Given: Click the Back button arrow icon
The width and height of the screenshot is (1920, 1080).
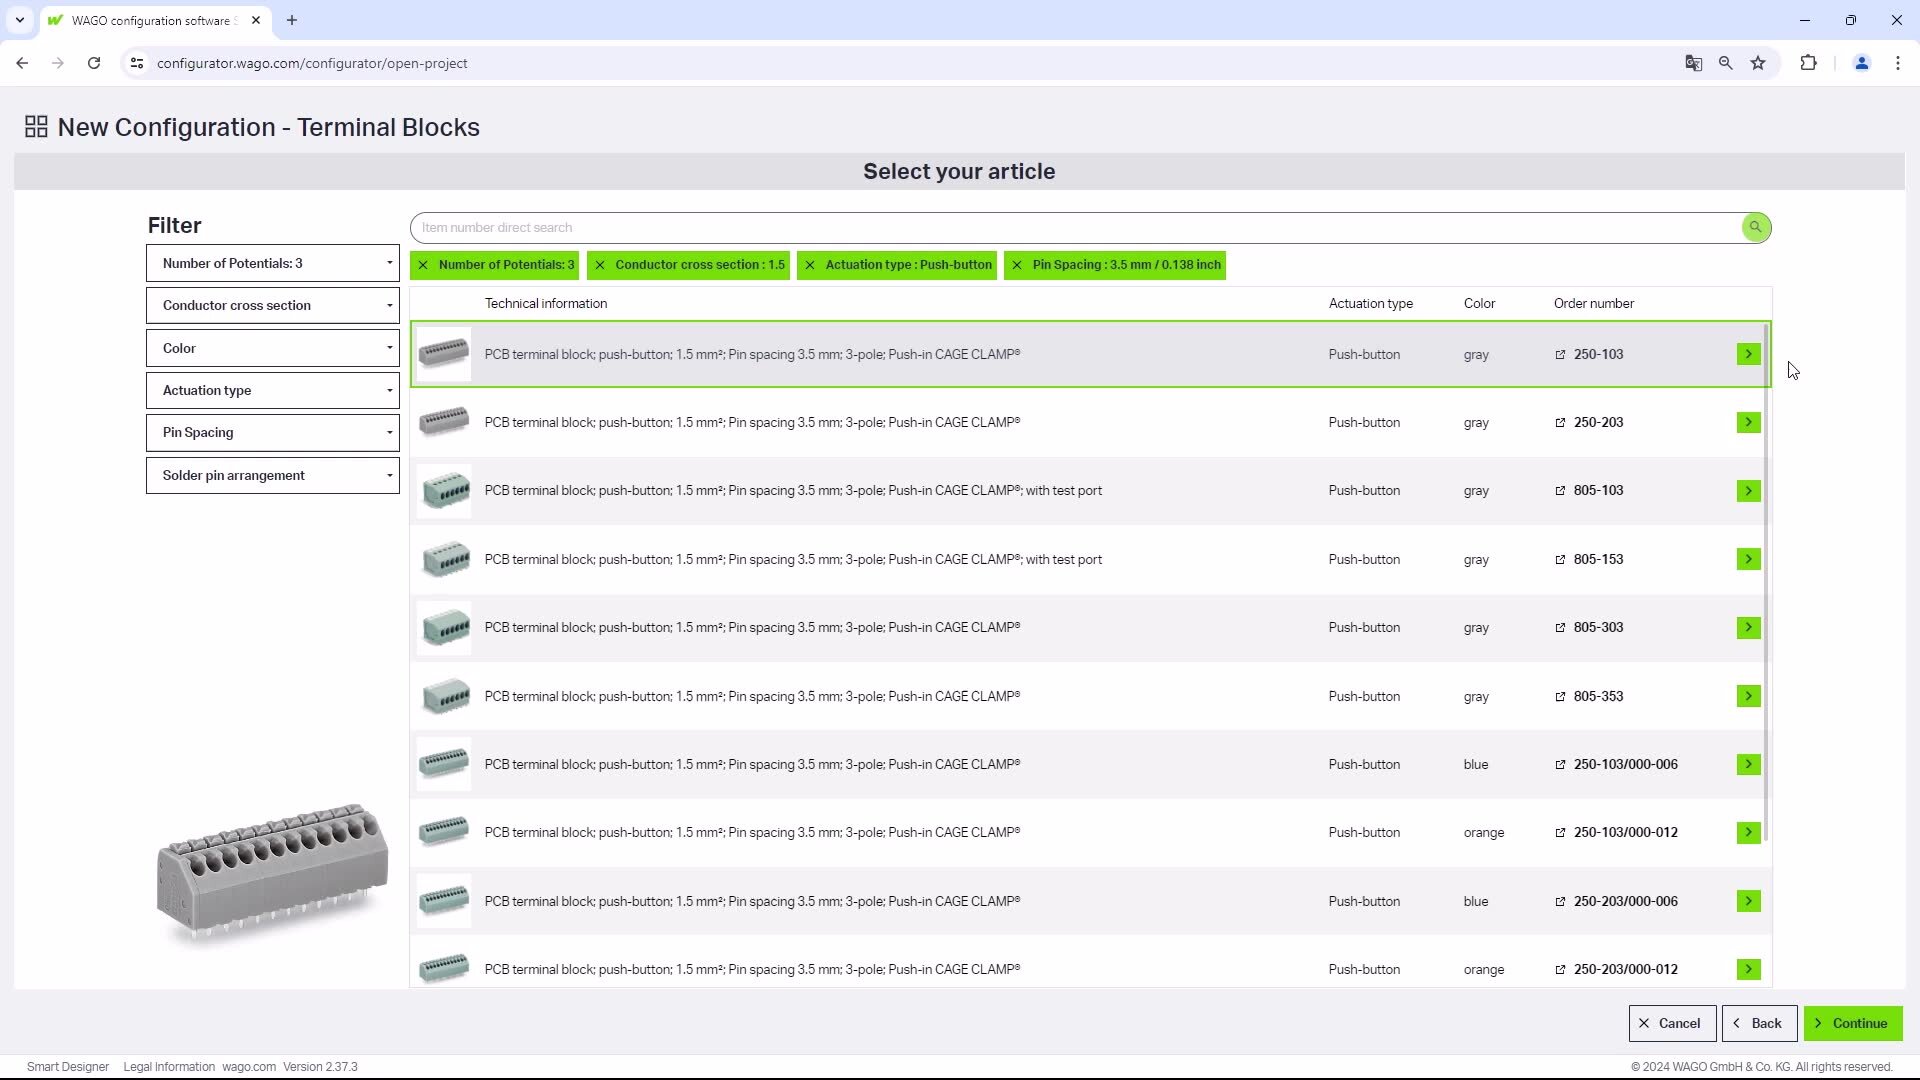Looking at the screenshot, I should (x=1737, y=1022).
